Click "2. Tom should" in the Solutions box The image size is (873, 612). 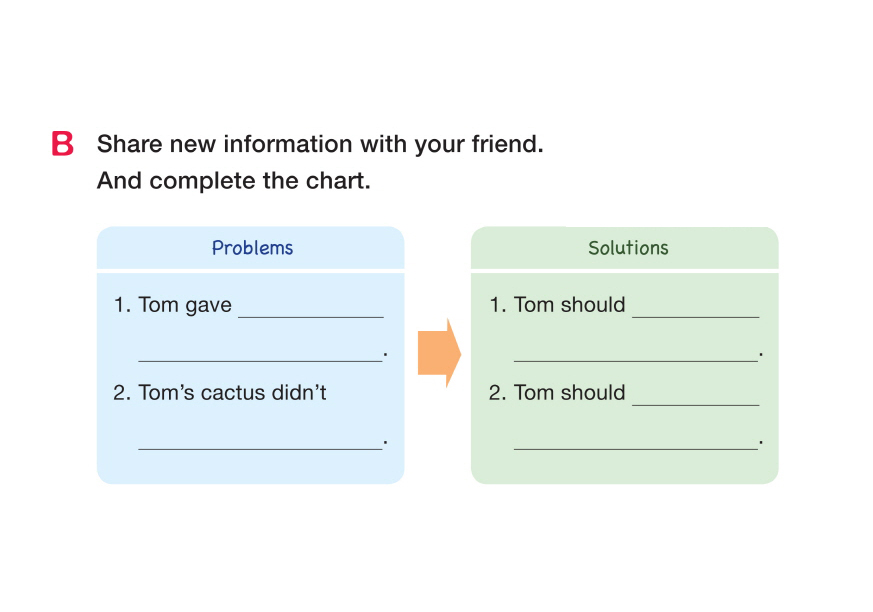[557, 393]
